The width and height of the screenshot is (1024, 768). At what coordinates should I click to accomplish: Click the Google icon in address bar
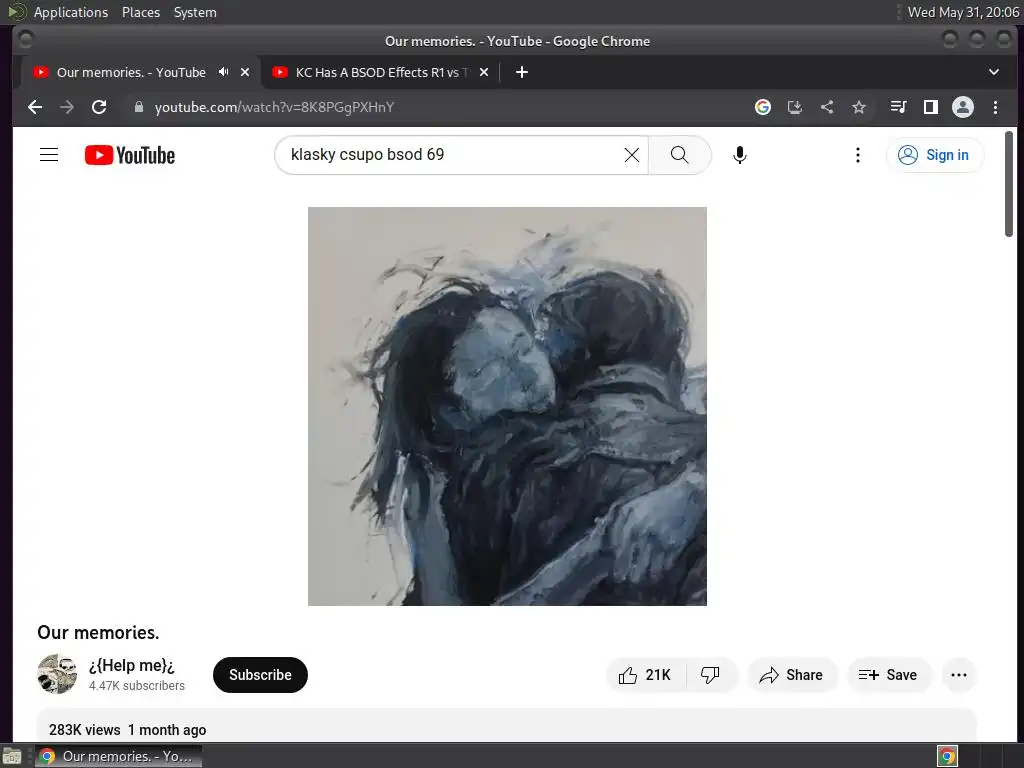coord(763,107)
